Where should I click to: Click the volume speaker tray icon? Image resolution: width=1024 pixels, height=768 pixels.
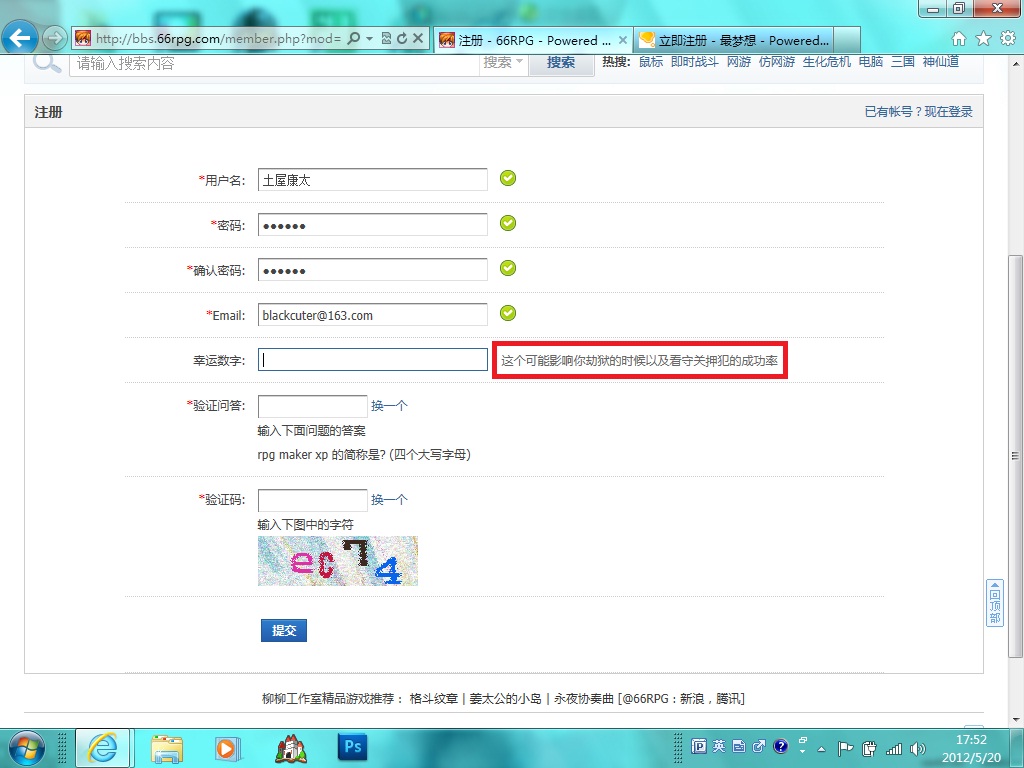(x=918, y=748)
